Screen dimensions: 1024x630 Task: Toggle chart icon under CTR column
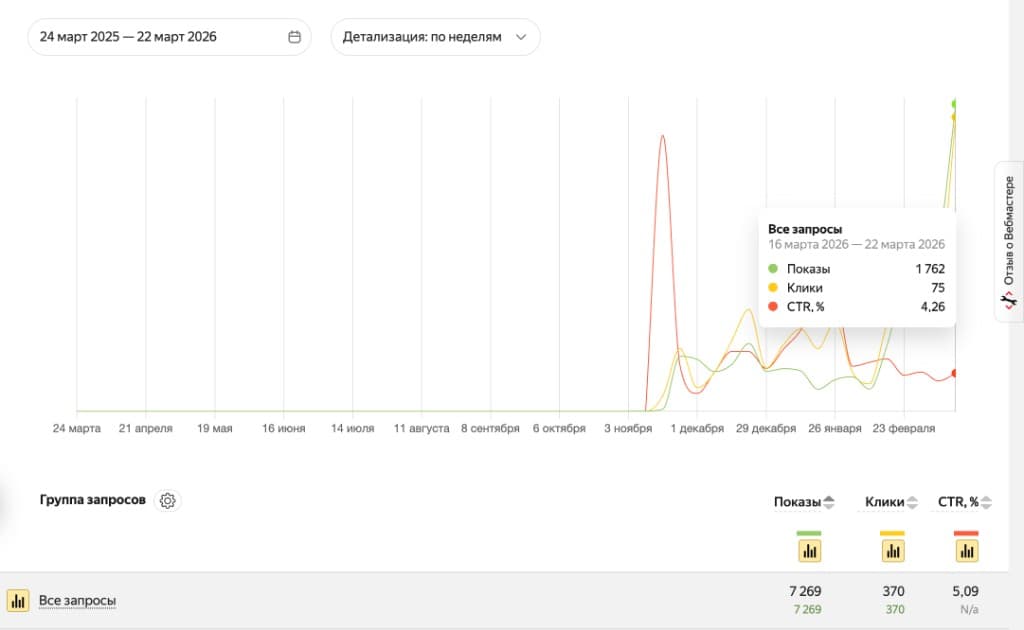click(x=966, y=550)
